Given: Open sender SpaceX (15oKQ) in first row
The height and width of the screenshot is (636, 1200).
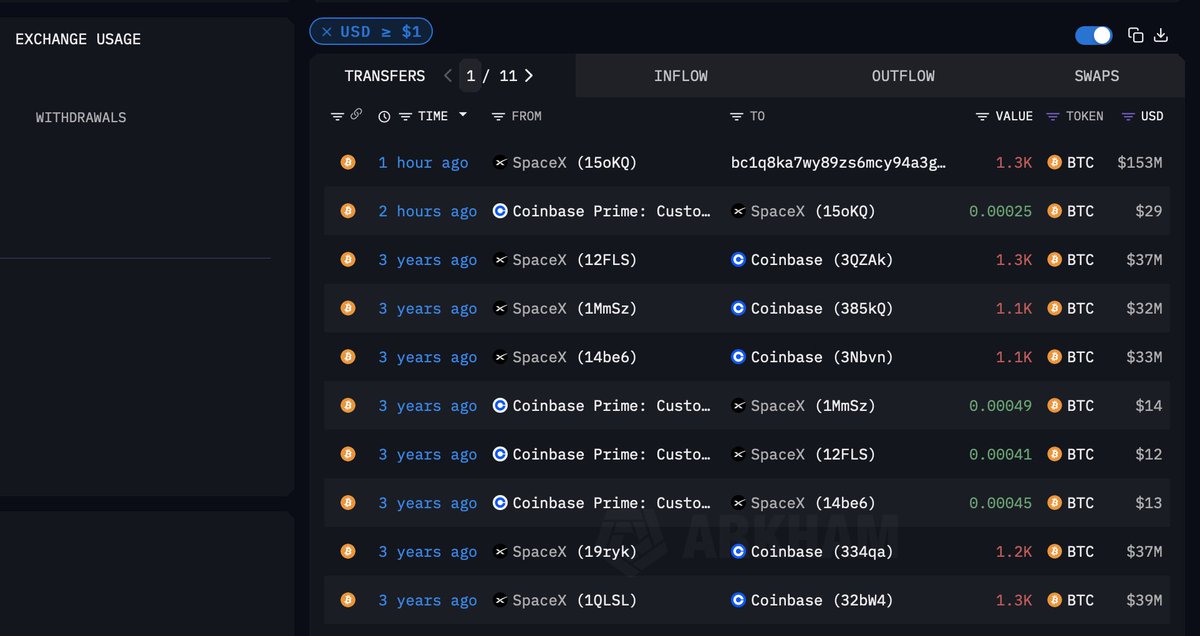Looking at the screenshot, I should [x=575, y=163].
